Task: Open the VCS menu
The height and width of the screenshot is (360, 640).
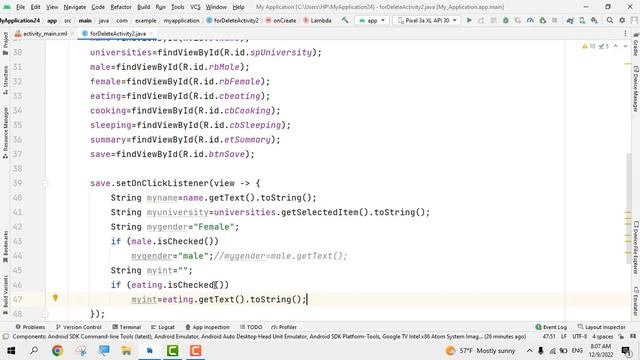Action: [196, 7]
